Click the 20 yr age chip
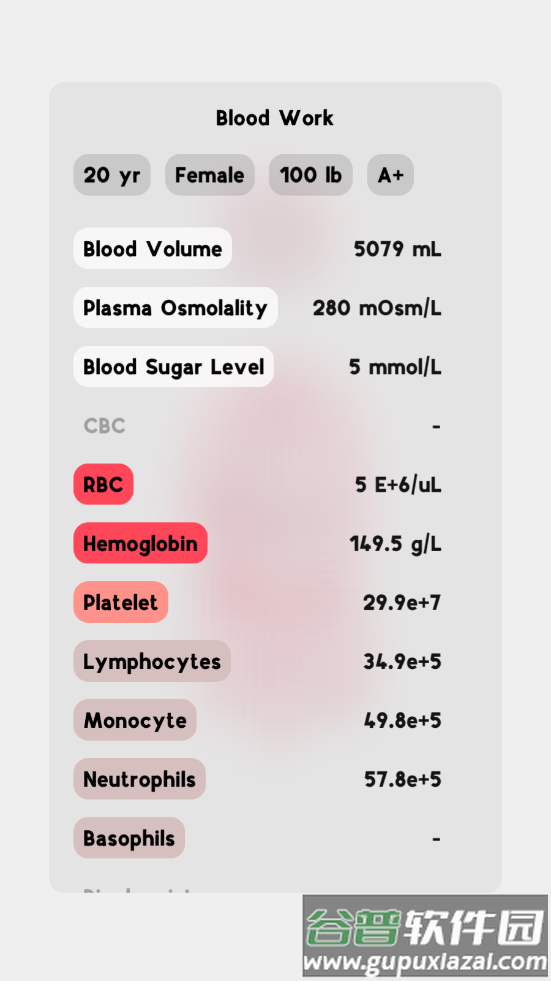Viewport: 551px width, 981px height. coord(112,175)
